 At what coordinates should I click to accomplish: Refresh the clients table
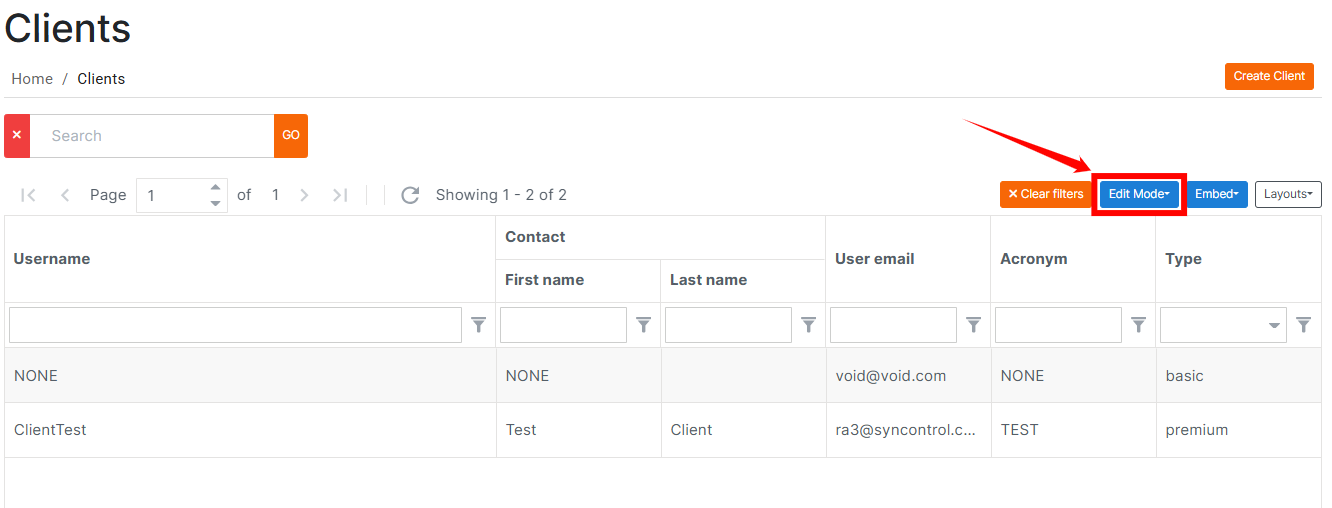pos(410,195)
